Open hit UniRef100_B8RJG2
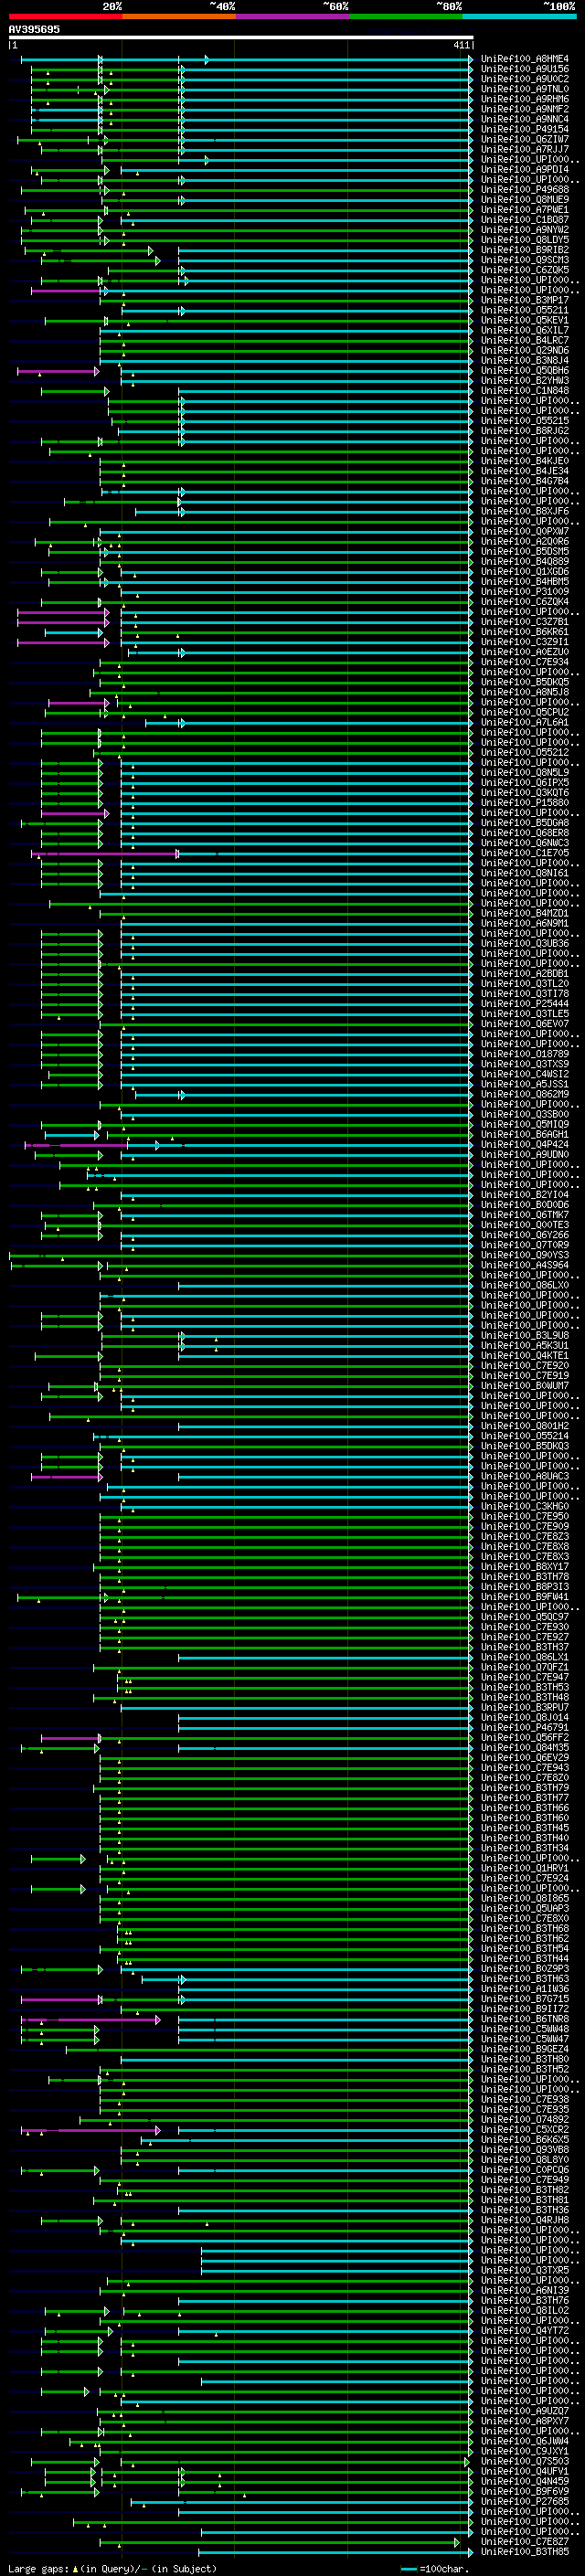The width and height of the screenshot is (585, 2576). coord(525,431)
